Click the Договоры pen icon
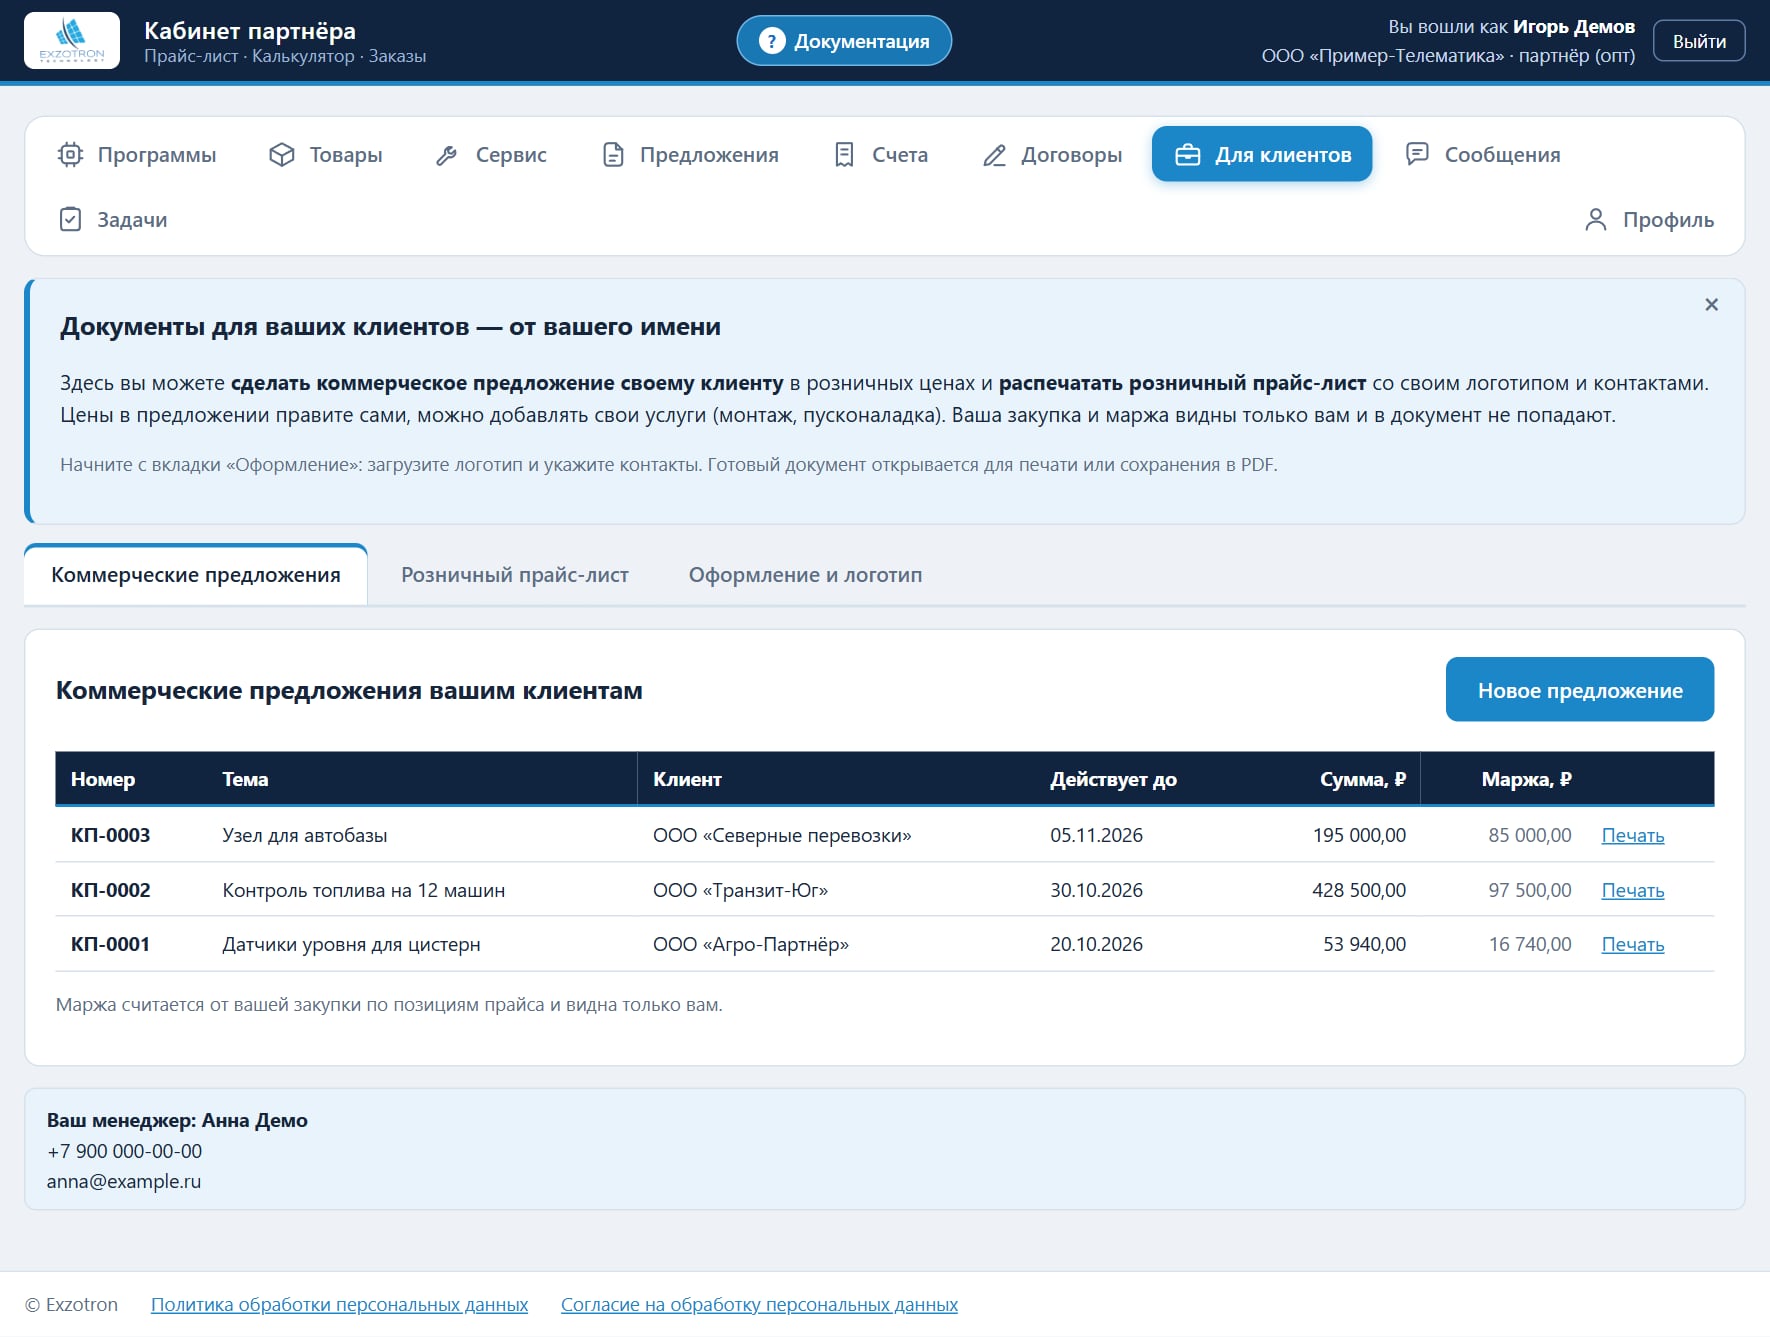The width and height of the screenshot is (1770, 1337). [x=994, y=155]
